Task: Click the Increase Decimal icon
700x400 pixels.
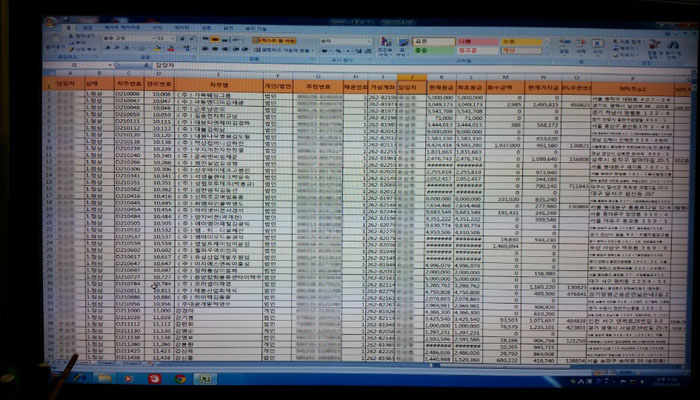Action: click(358, 51)
